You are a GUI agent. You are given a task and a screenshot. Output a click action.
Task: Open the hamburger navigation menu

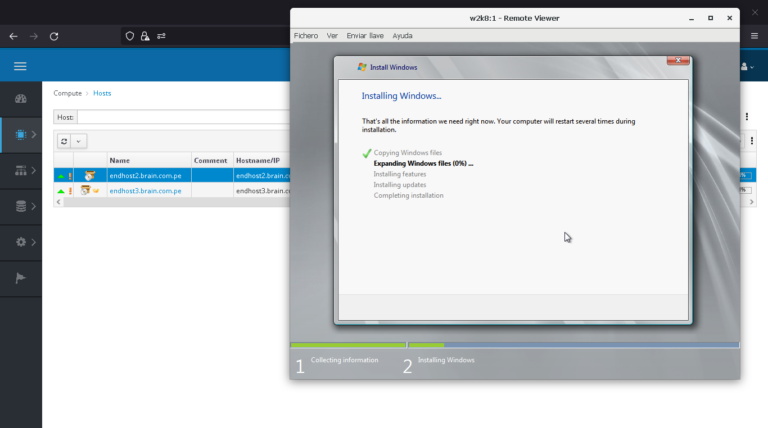(x=20, y=66)
